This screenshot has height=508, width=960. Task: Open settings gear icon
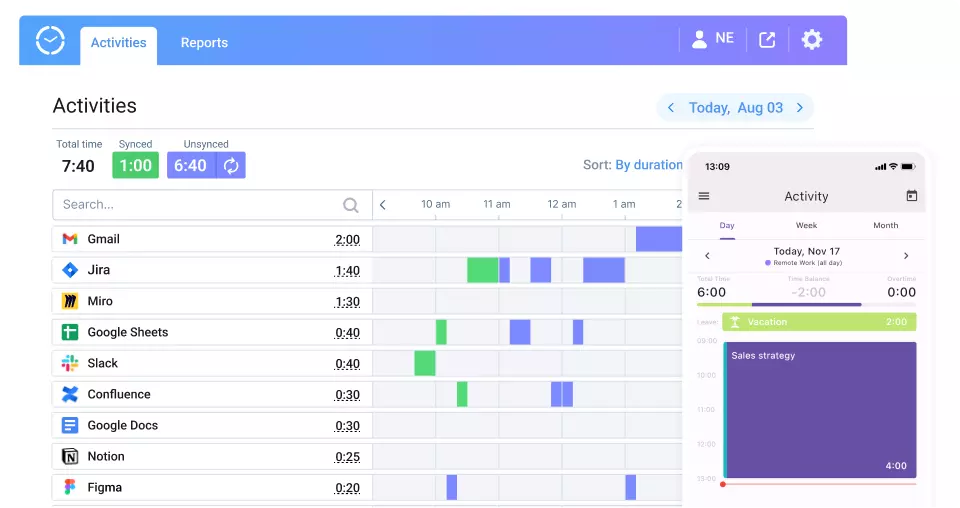click(x=812, y=40)
